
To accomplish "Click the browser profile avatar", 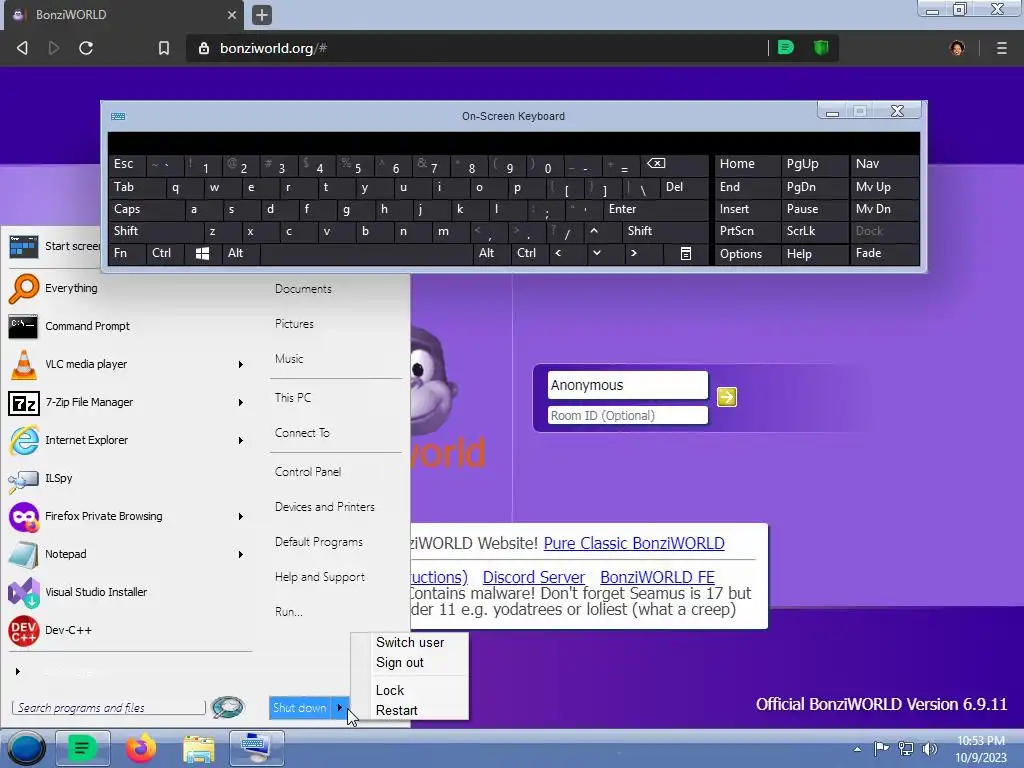I will (x=957, y=48).
